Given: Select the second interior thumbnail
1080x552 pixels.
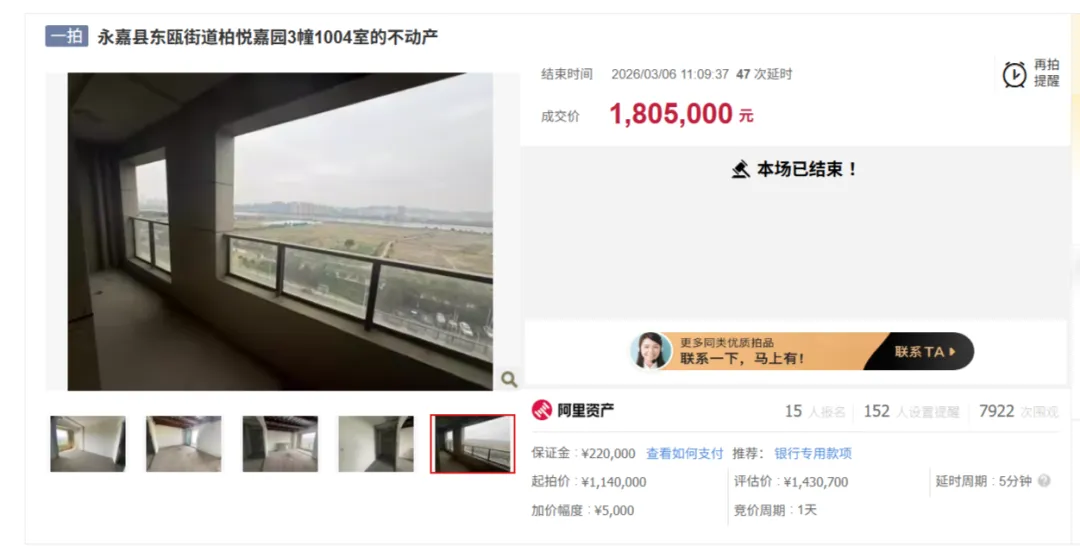Looking at the screenshot, I should [x=184, y=444].
